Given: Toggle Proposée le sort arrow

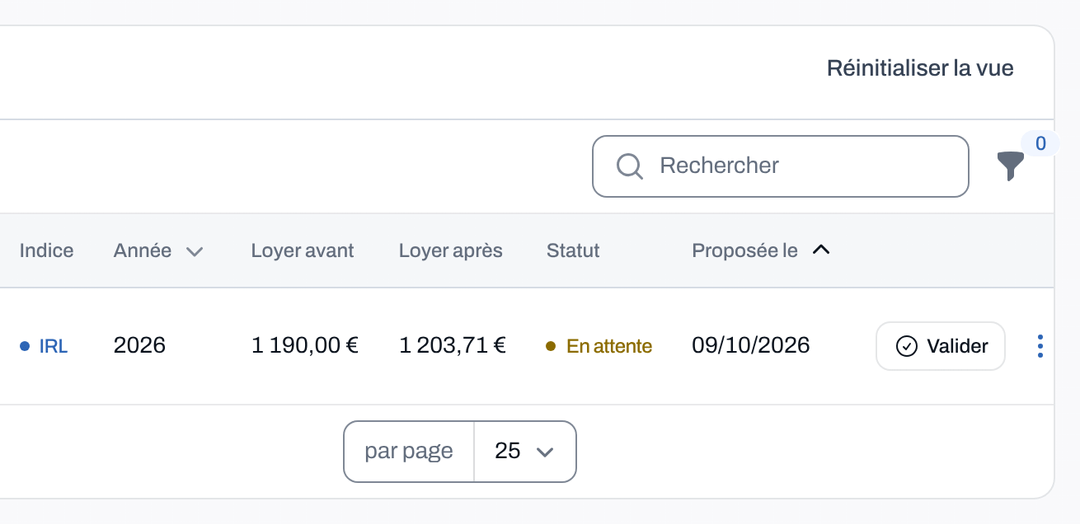Looking at the screenshot, I should click(820, 251).
